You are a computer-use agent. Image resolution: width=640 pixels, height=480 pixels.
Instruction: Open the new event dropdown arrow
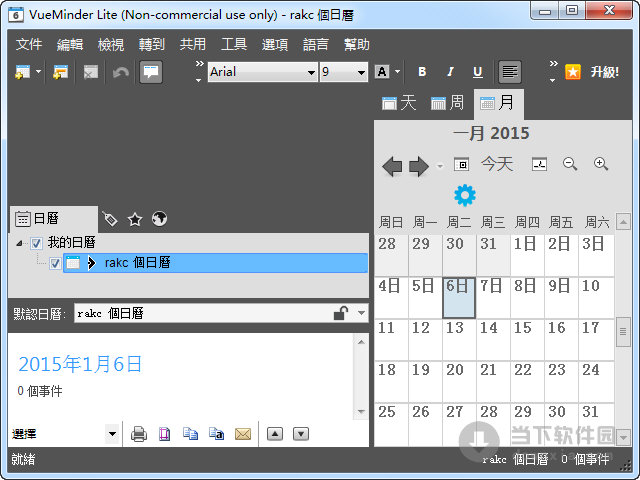[38, 72]
